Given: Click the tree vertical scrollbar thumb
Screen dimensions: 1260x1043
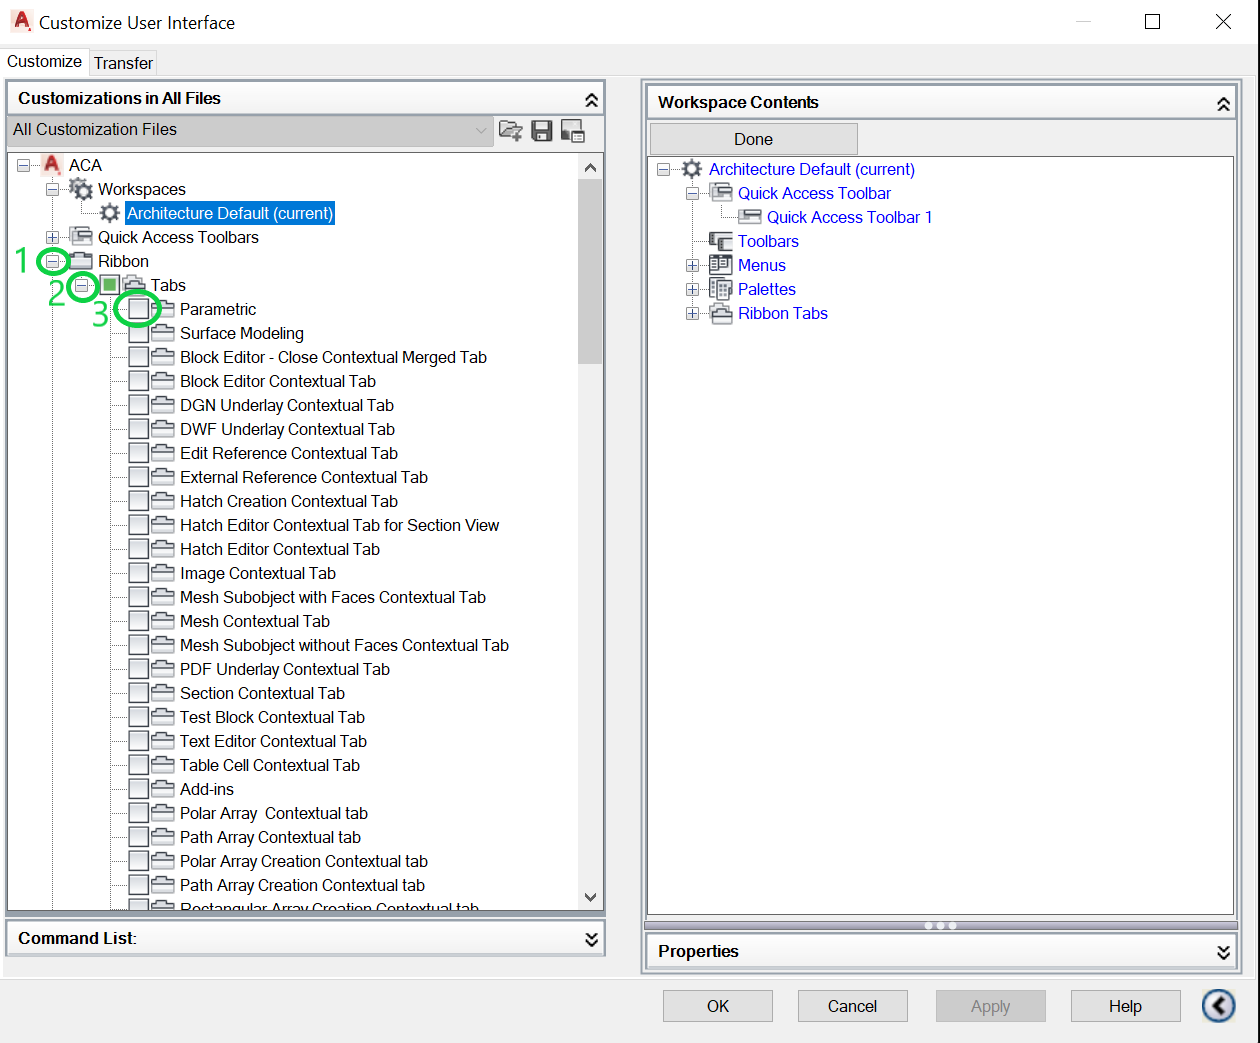Looking at the screenshot, I should [x=590, y=272].
